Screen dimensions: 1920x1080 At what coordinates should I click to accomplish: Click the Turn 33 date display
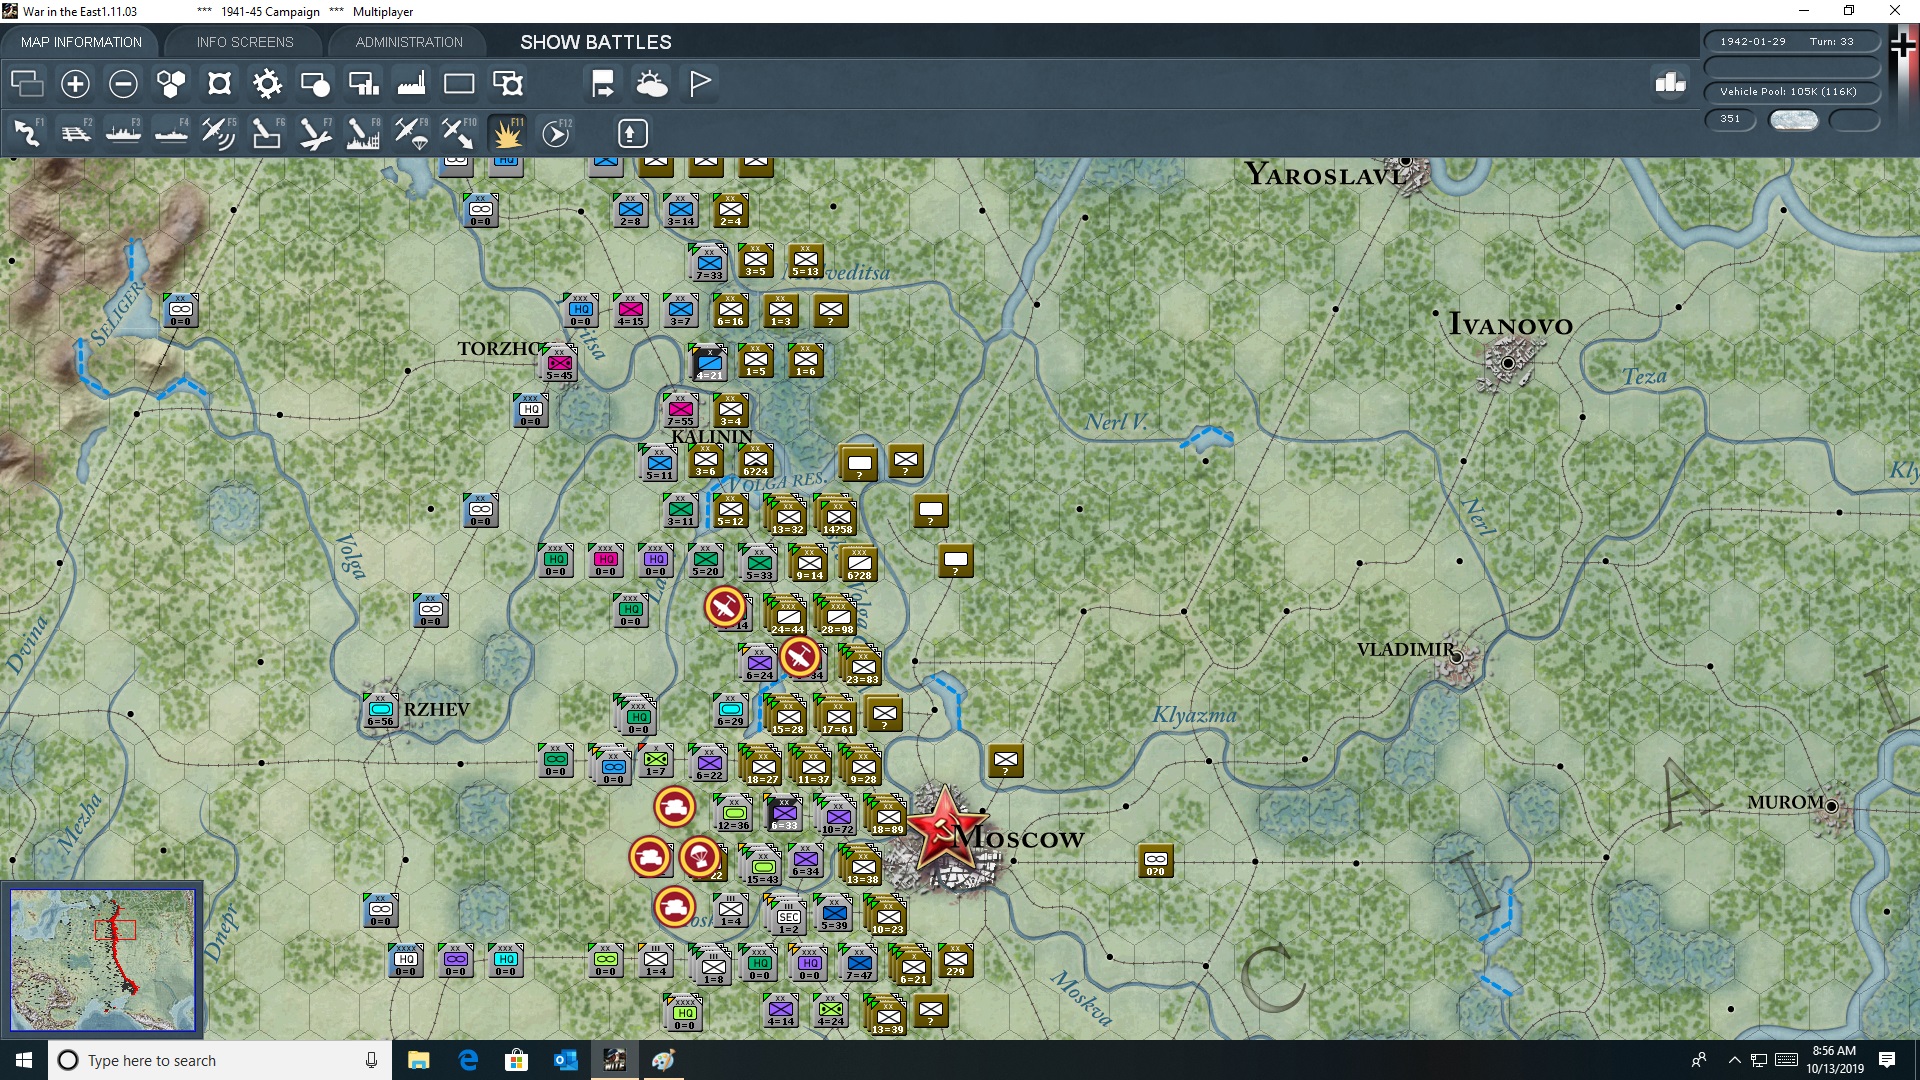(x=1791, y=41)
